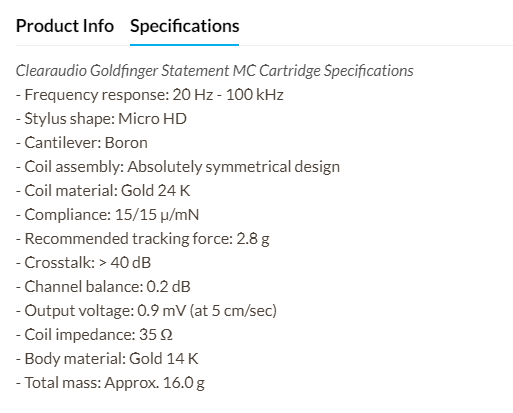Screen dimensions: 513x413
Task: Click the Recommended tracking force line
Action: click(x=143, y=239)
